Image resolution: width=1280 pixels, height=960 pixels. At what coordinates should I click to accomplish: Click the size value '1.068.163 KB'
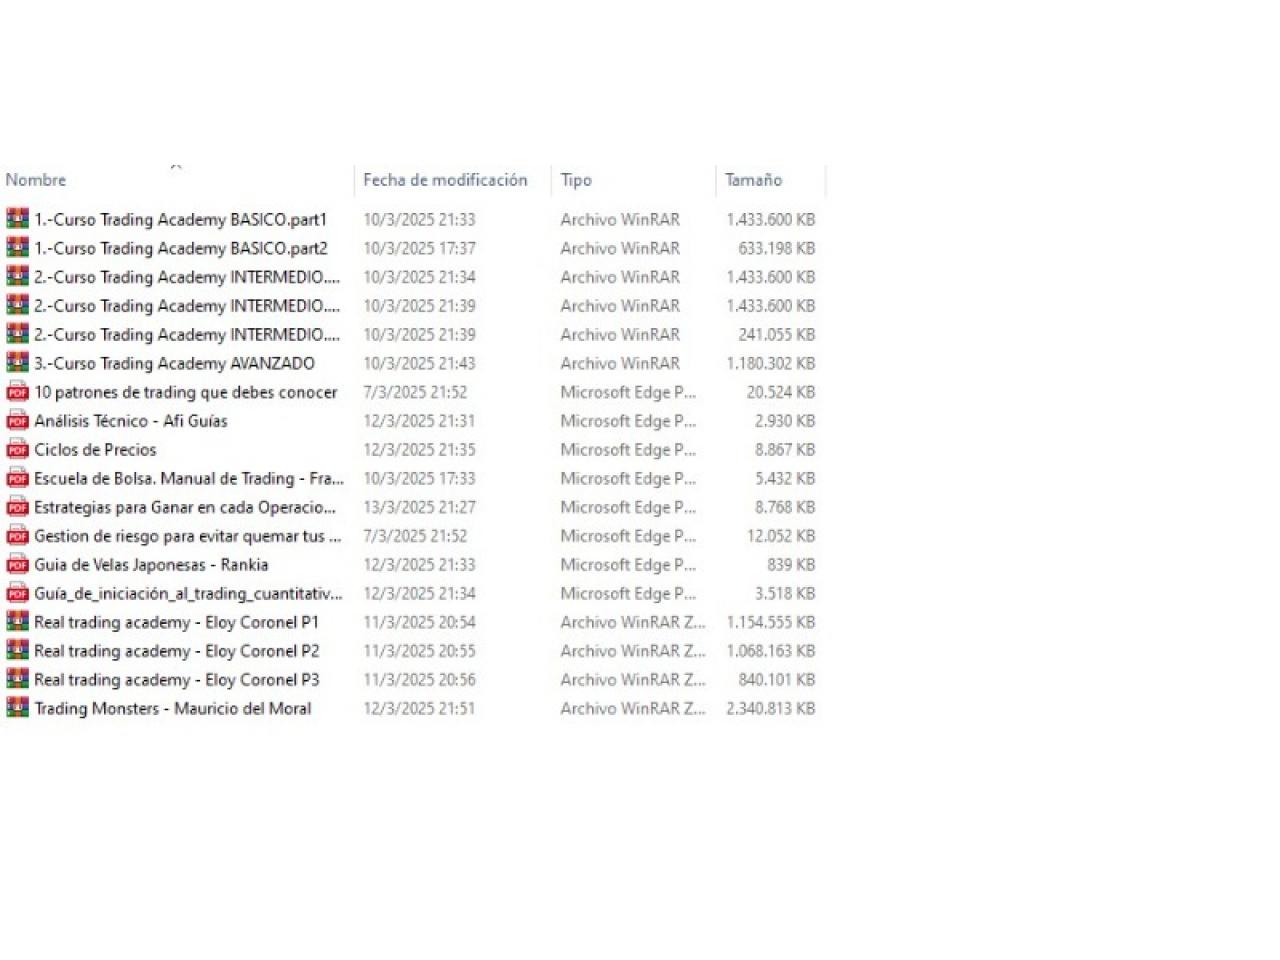click(771, 651)
